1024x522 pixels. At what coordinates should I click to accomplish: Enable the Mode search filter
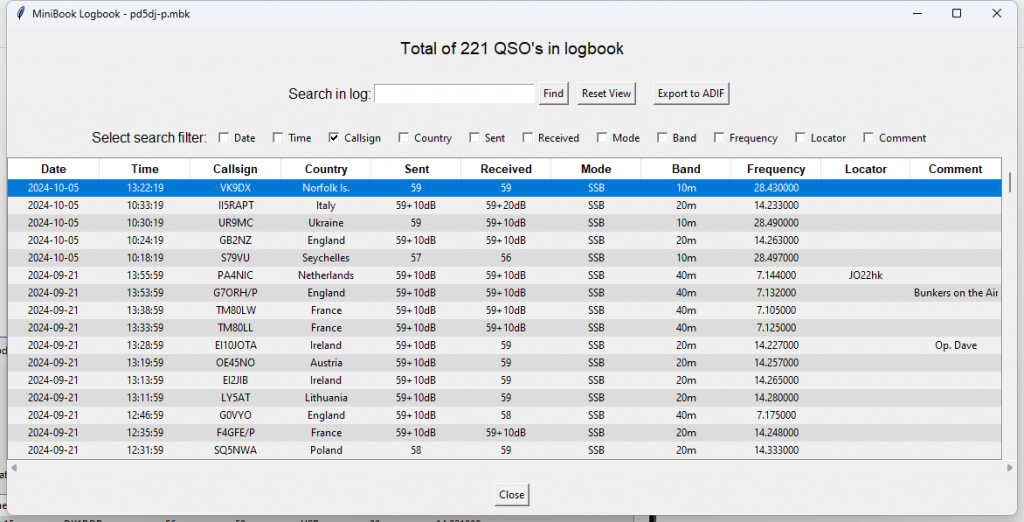point(603,138)
